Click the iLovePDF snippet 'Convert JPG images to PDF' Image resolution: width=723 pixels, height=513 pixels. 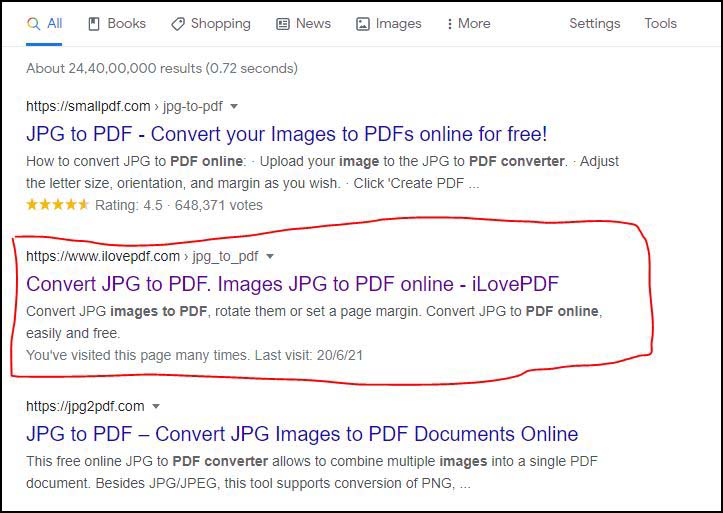point(314,322)
